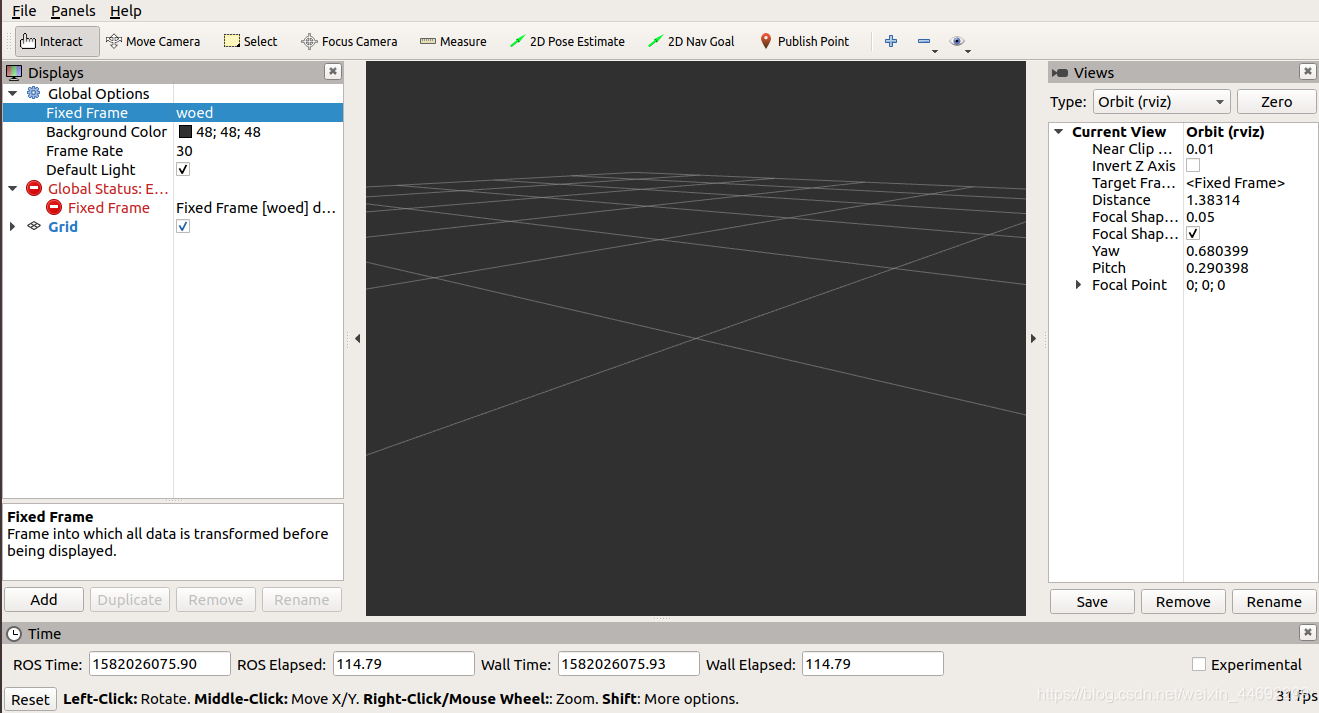Image resolution: width=1319 pixels, height=713 pixels.
Task: Click the Target Frame value <Fixed Frame>
Action: [1235, 183]
